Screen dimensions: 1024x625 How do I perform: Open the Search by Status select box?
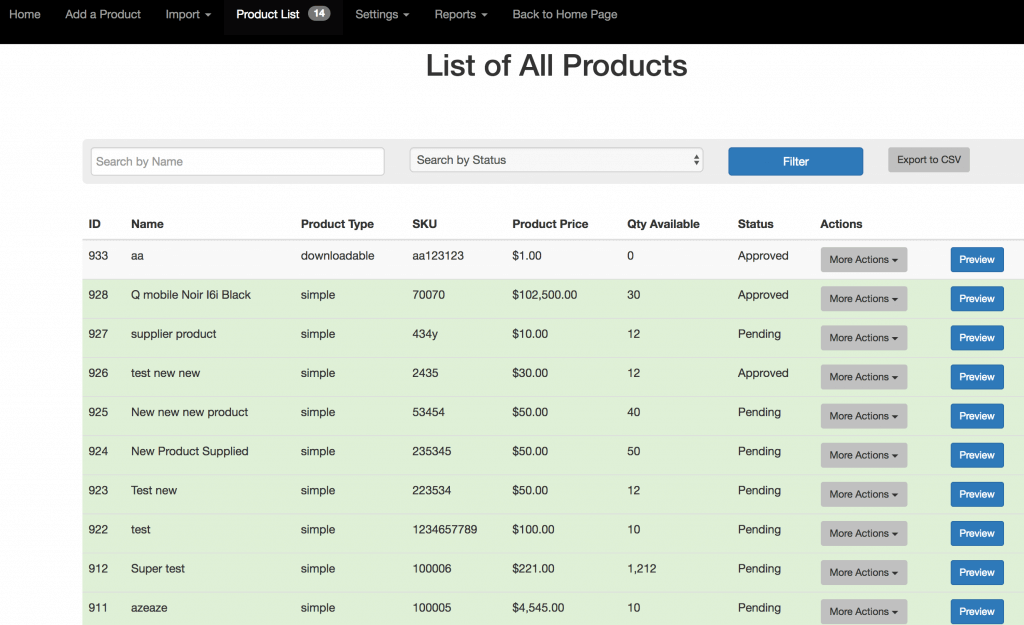[556, 160]
